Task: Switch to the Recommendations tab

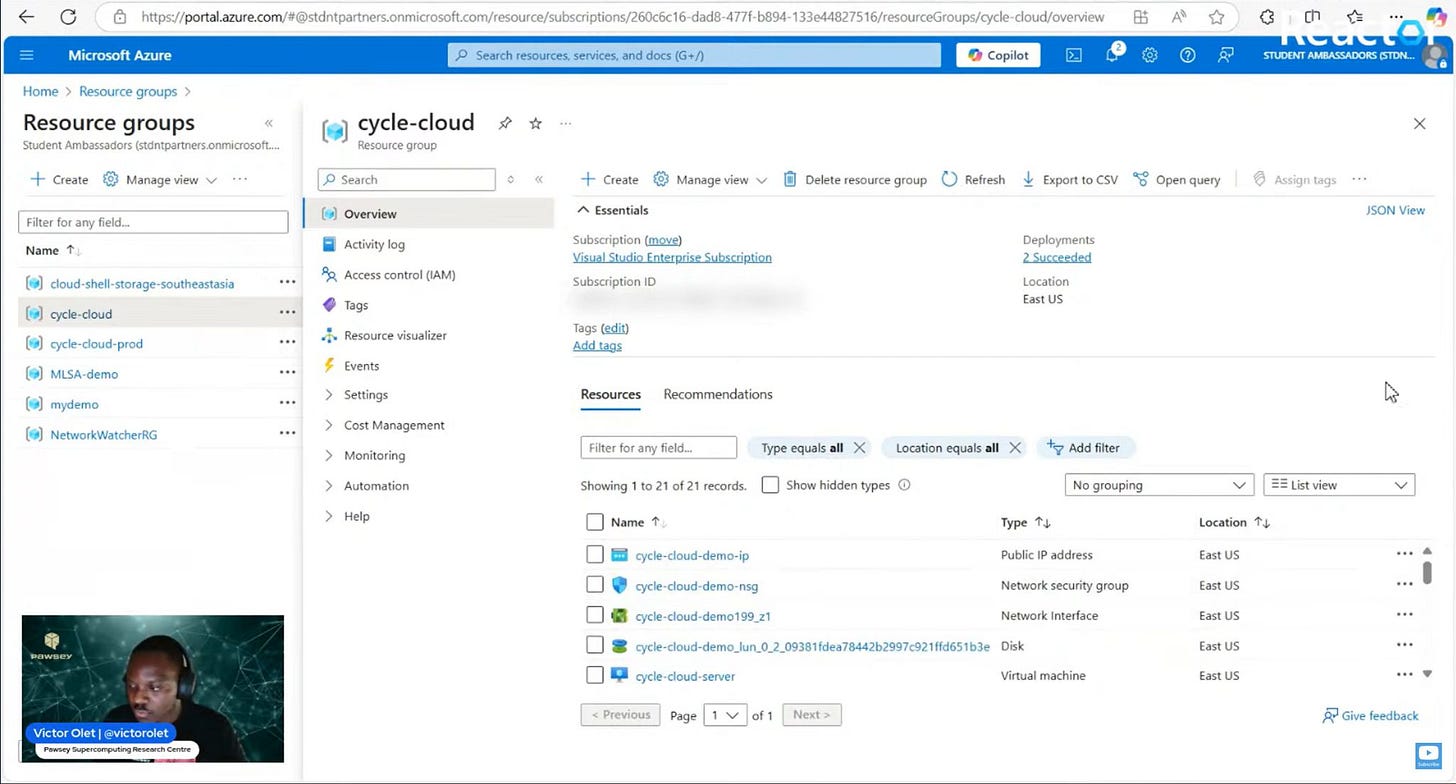Action: click(x=718, y=394)
